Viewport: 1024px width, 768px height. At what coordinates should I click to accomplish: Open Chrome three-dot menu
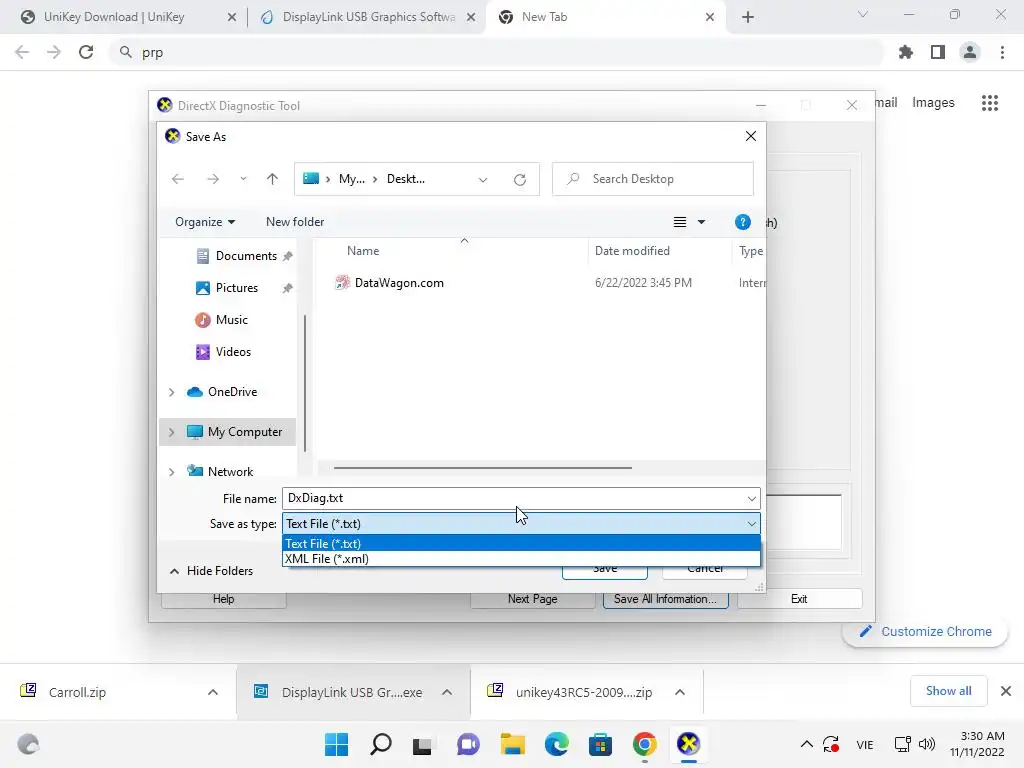[x=1002, y=52]
